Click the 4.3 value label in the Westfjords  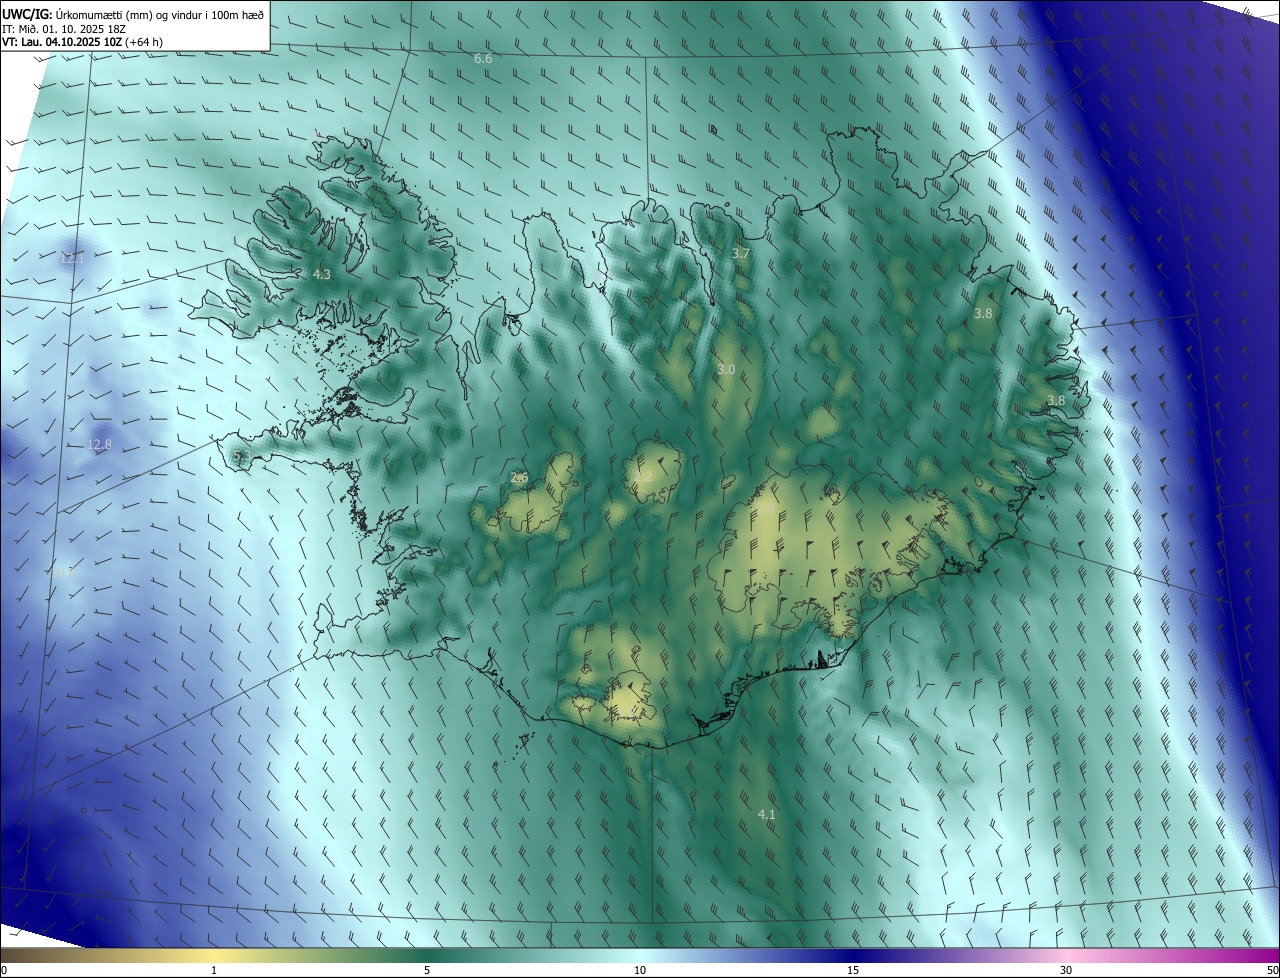(x=321, y=273)
